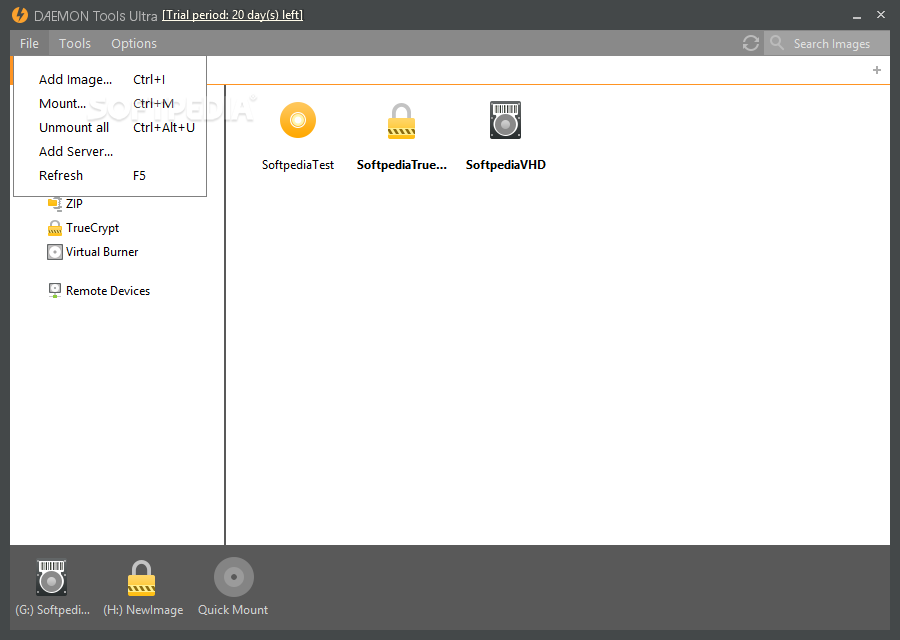This screenshot has height=640, width=900.
Task: Select TrueCrypt in the sidebar
Action: coord(92,228)
